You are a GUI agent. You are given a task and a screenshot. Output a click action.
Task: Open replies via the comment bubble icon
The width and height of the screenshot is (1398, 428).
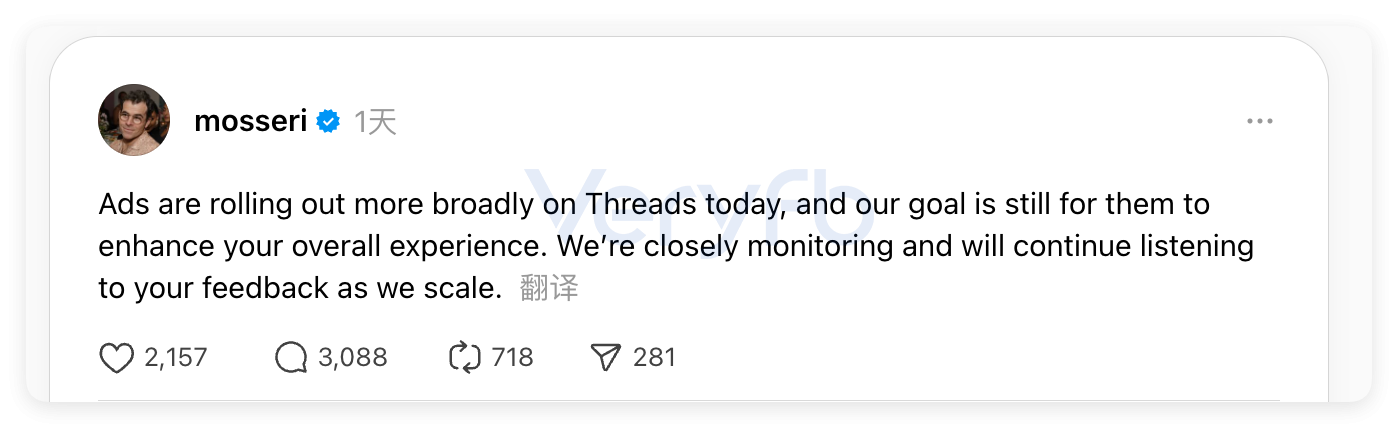[x=291, y=358]
